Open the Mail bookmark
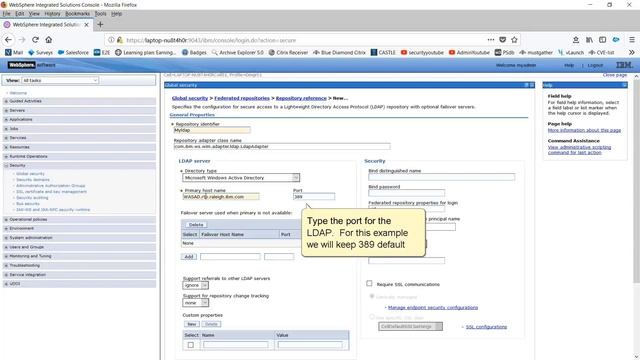The image size is (640, 360). 14,52
